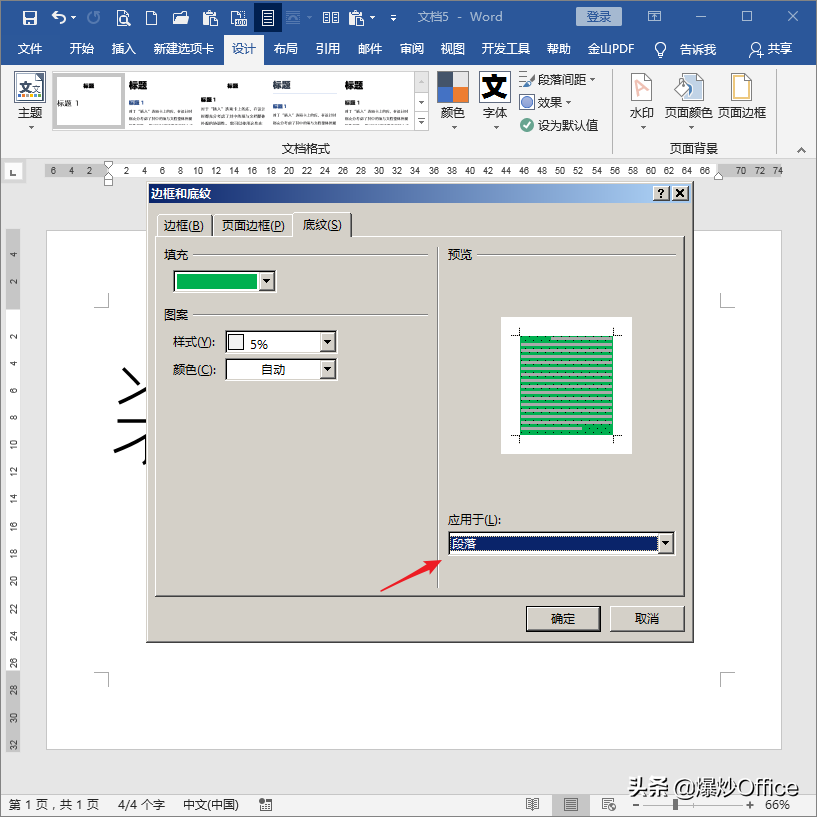Expand the Apply to (应用于) combo box
Viewport: 817px width, 817px height.
(x=666, y=543)
